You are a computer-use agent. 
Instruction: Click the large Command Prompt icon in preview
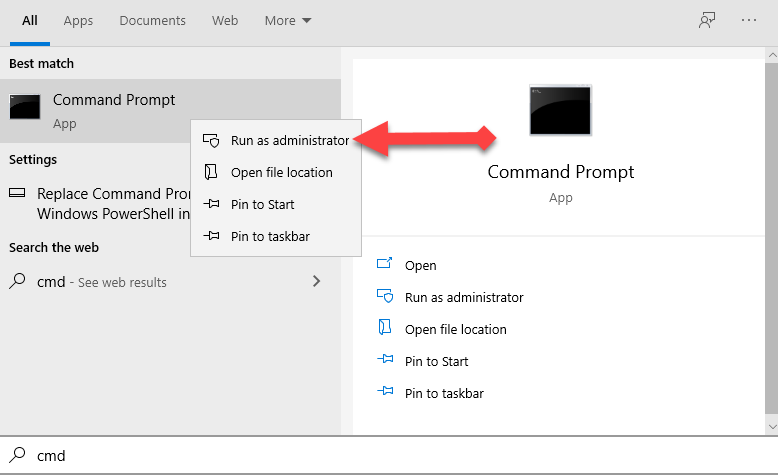560,112
